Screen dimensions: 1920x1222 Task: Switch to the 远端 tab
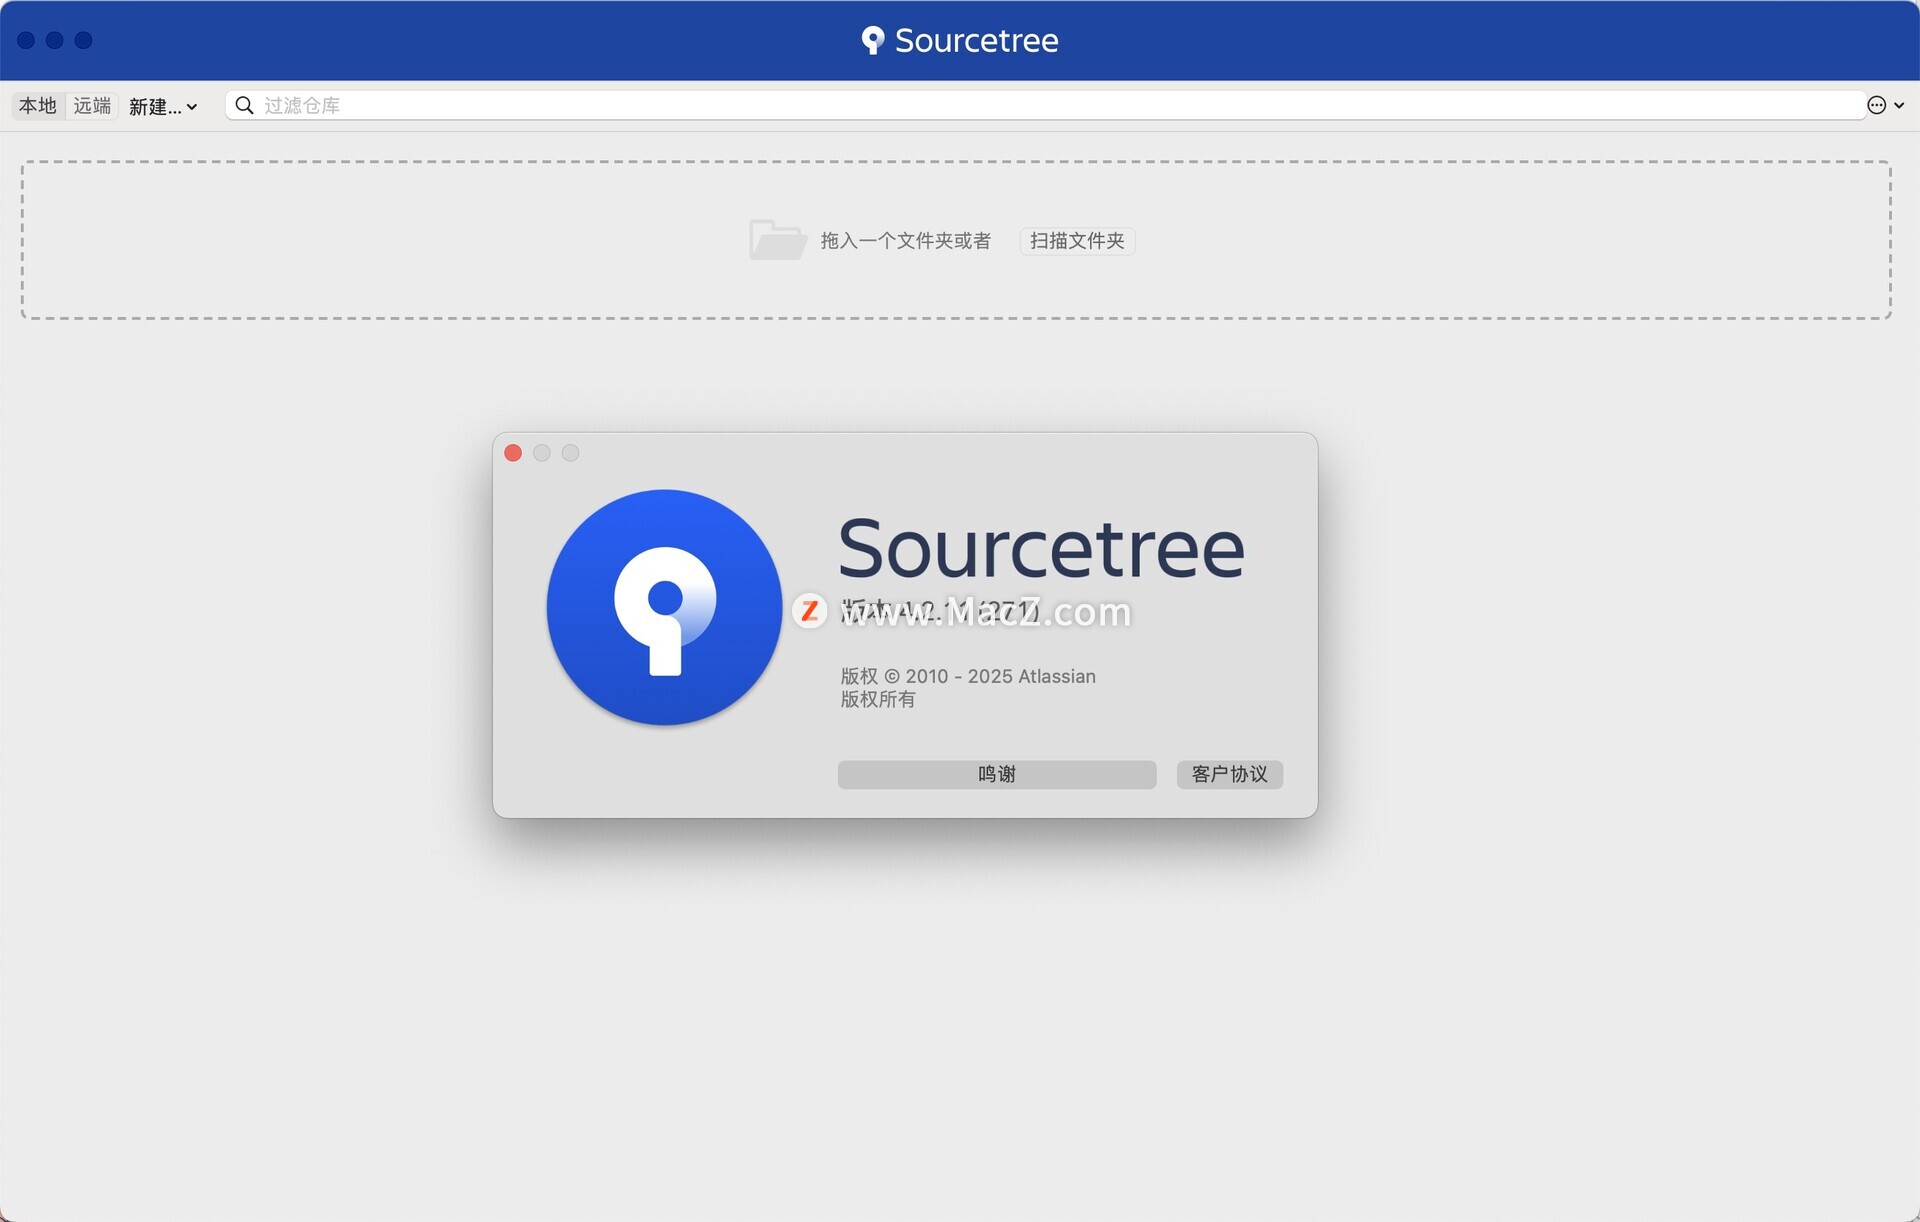pyautogui.click(x=92, y=106)
